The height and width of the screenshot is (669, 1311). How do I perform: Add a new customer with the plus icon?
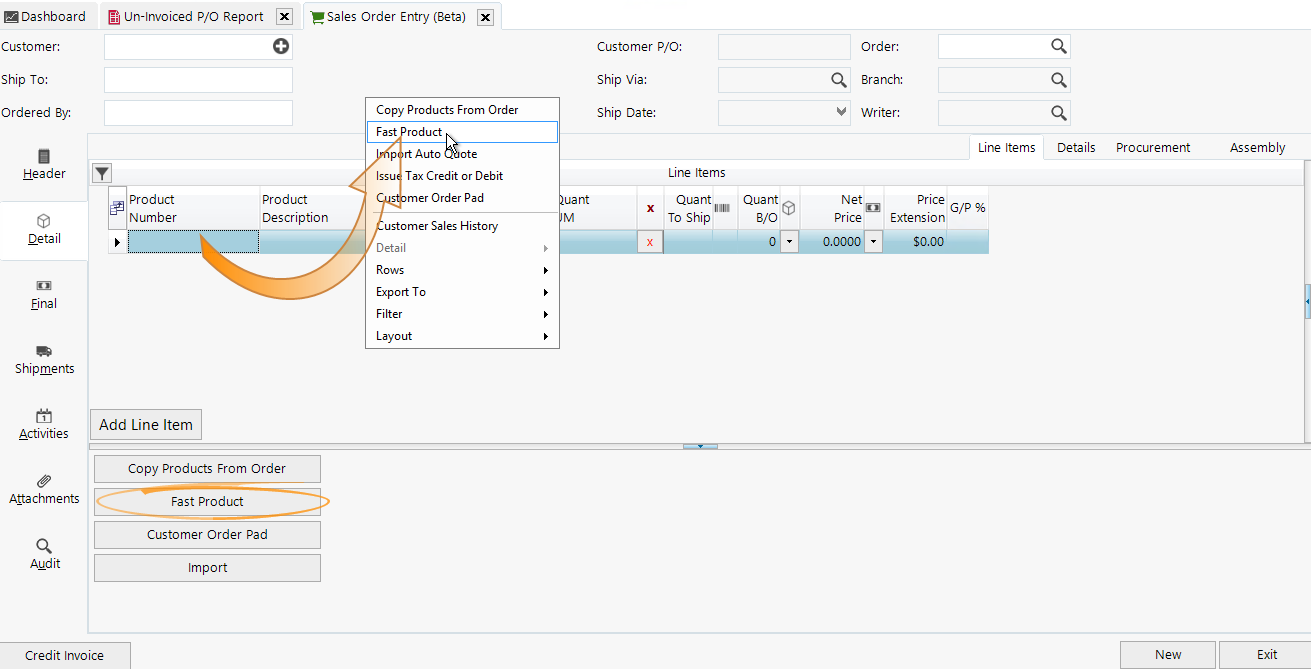pos(280,46)
